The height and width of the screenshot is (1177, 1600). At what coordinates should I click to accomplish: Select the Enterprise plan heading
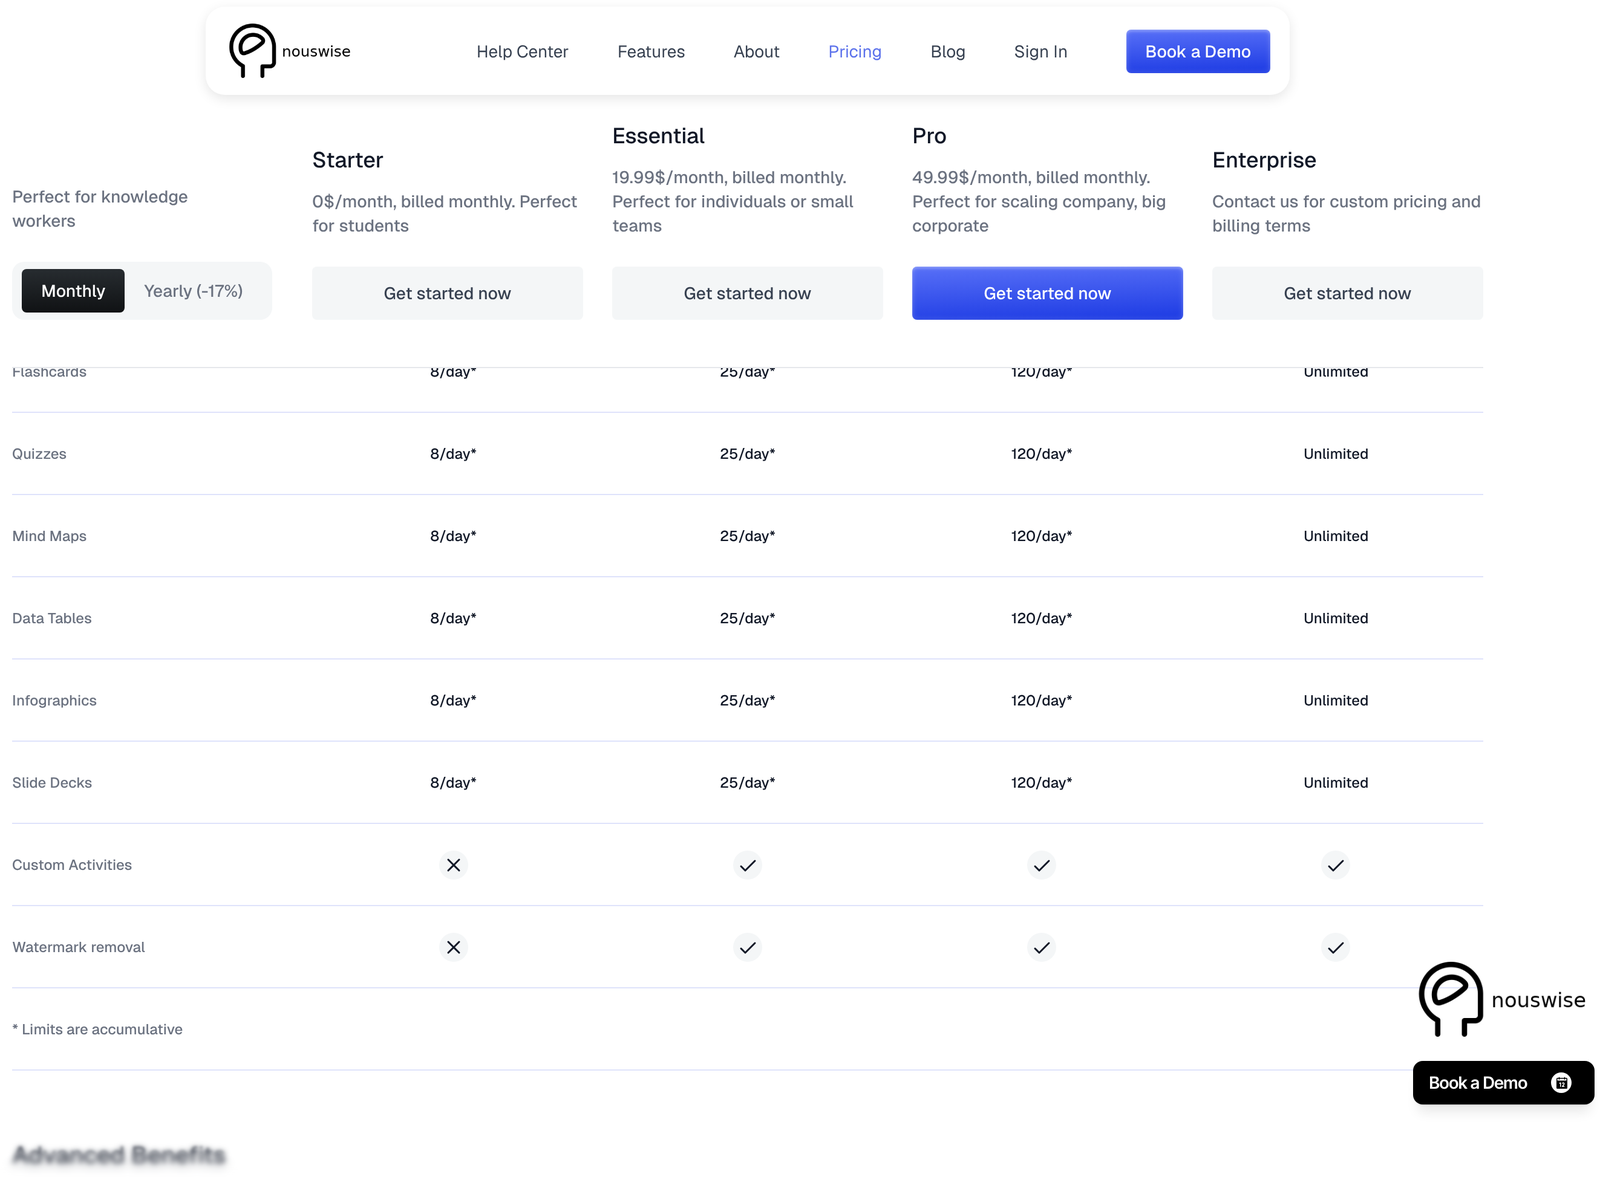tap(1264, 160)
